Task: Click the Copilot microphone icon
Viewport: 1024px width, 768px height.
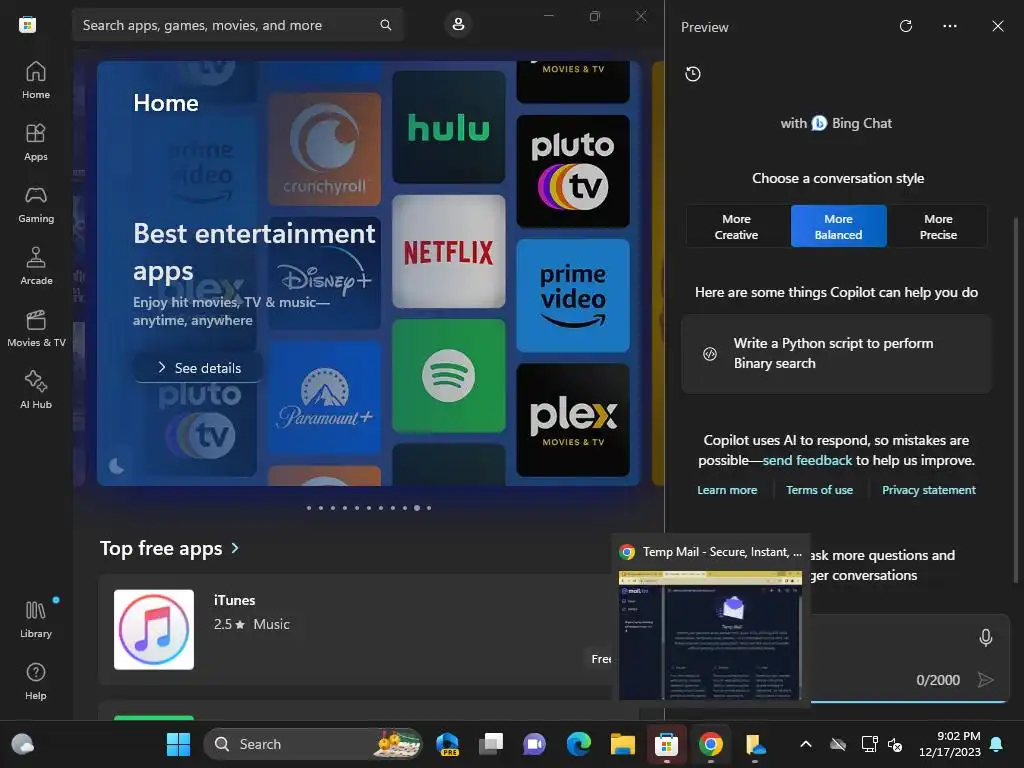Action: (986, 637)
